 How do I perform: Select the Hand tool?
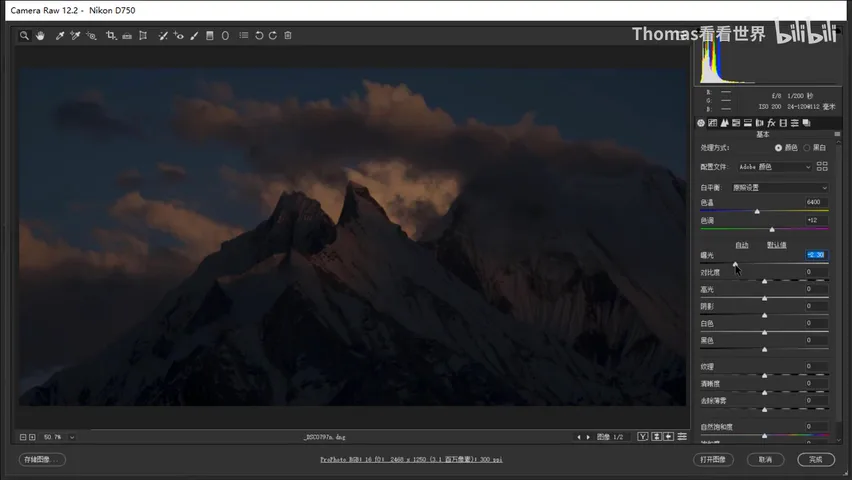[40, 35]
